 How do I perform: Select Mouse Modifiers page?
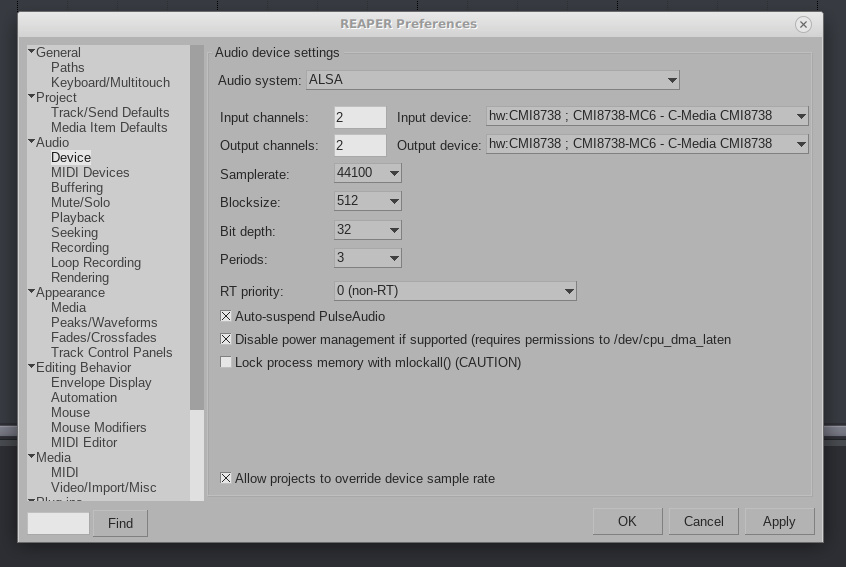(x=99, y=427)
